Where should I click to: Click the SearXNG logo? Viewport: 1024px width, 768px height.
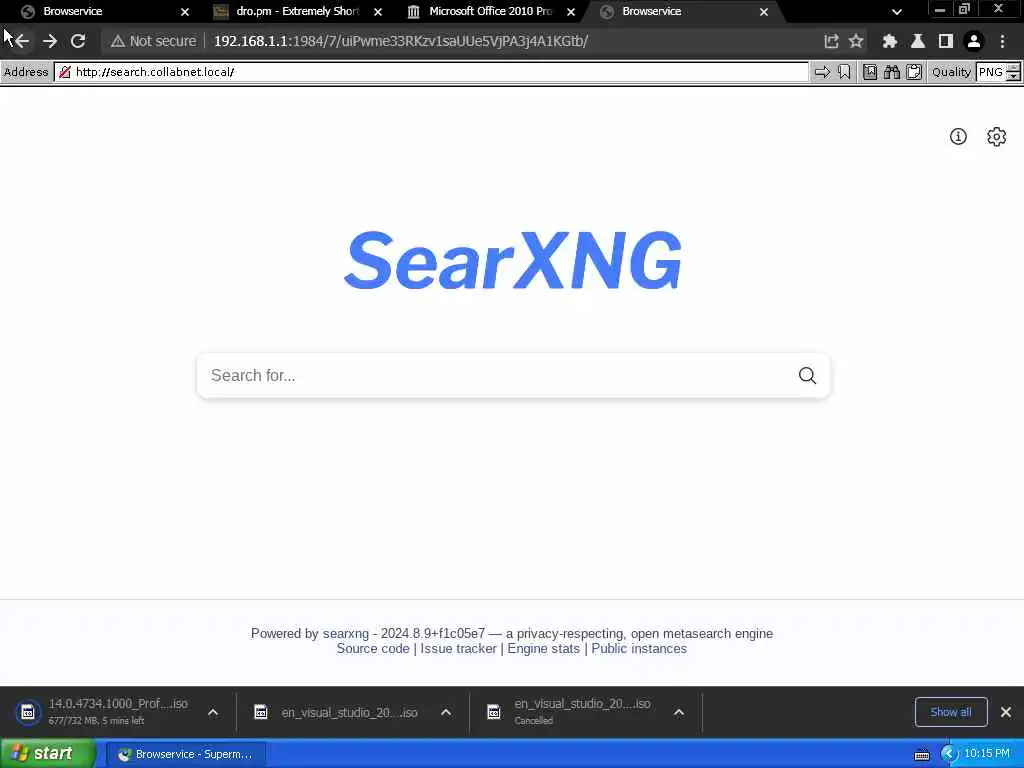[513, 260]
